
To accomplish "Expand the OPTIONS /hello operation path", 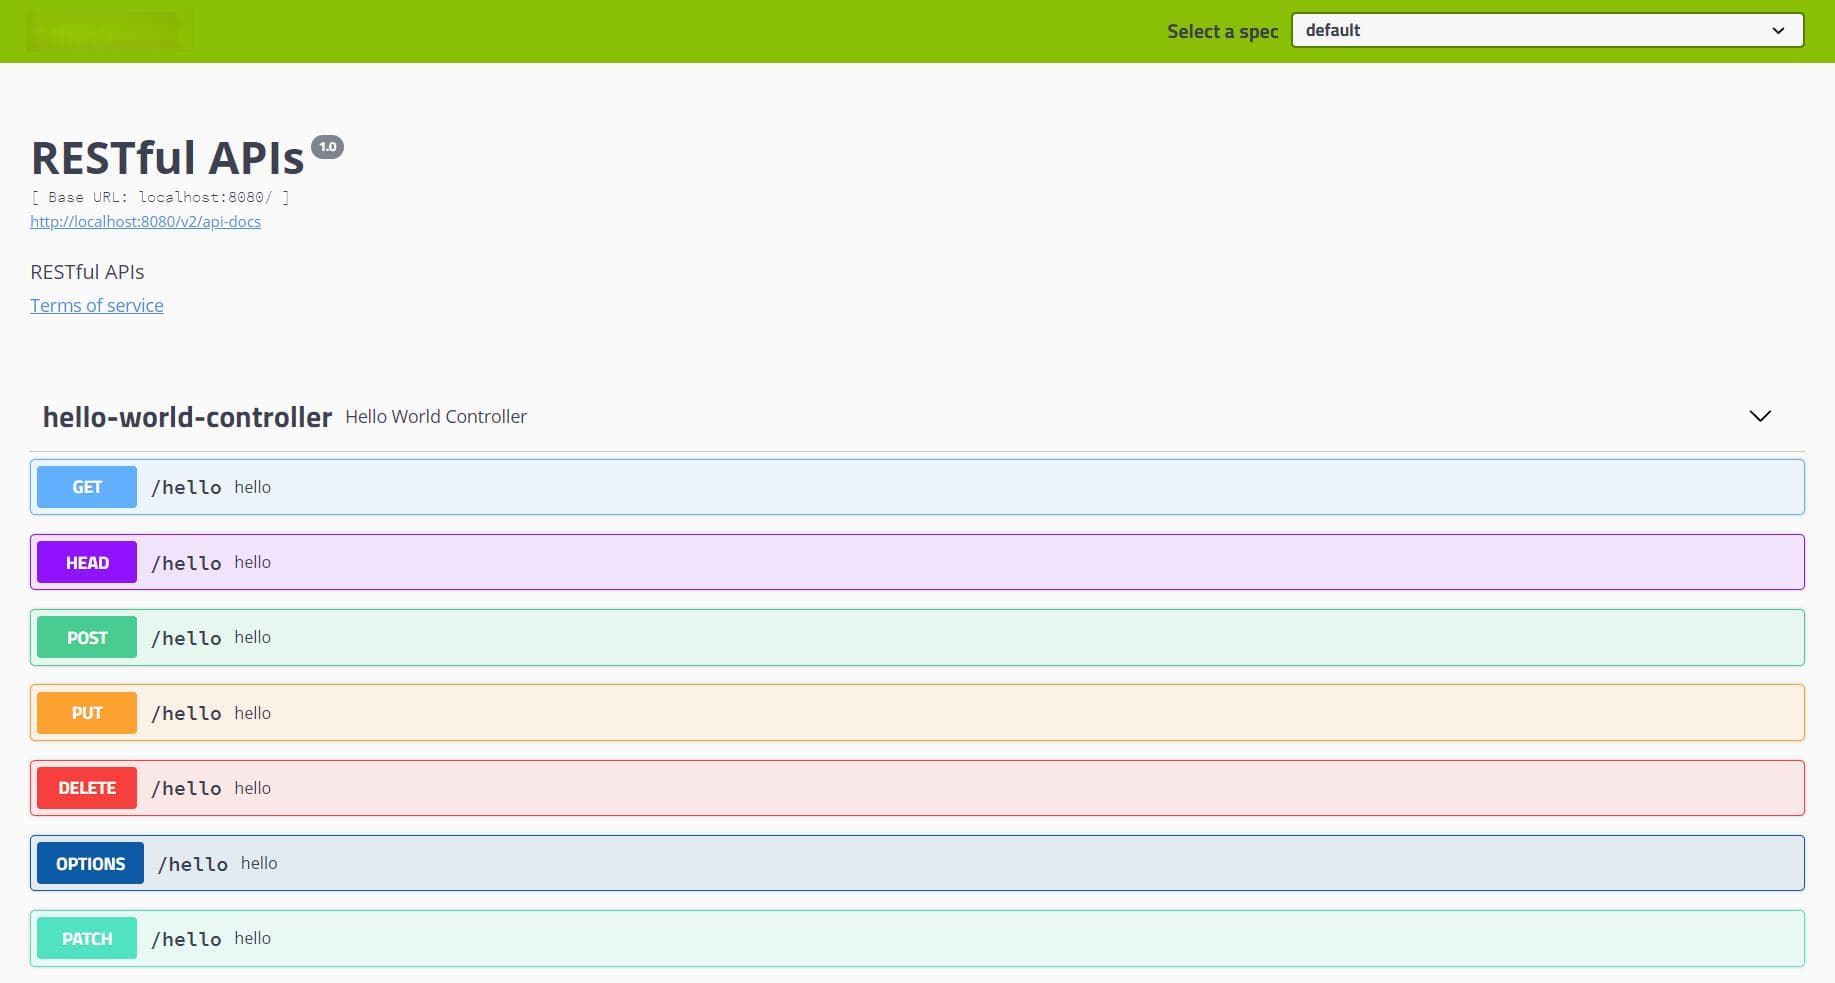I will point(193,864).
